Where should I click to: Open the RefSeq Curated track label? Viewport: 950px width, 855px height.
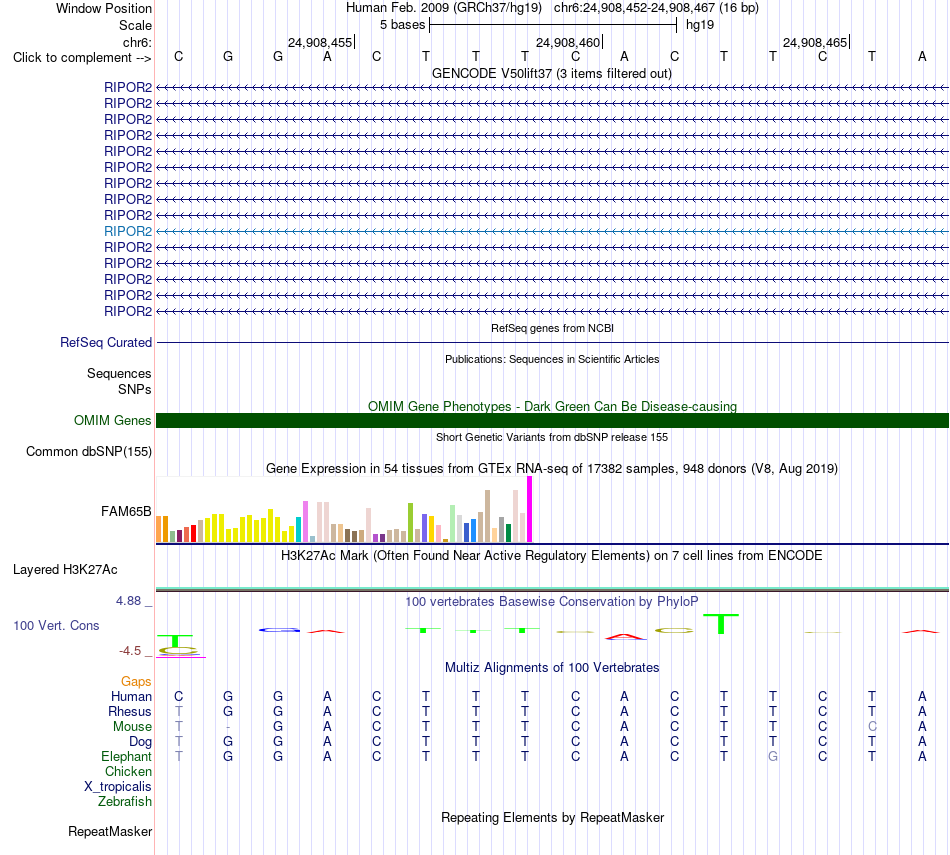[106, 342]
